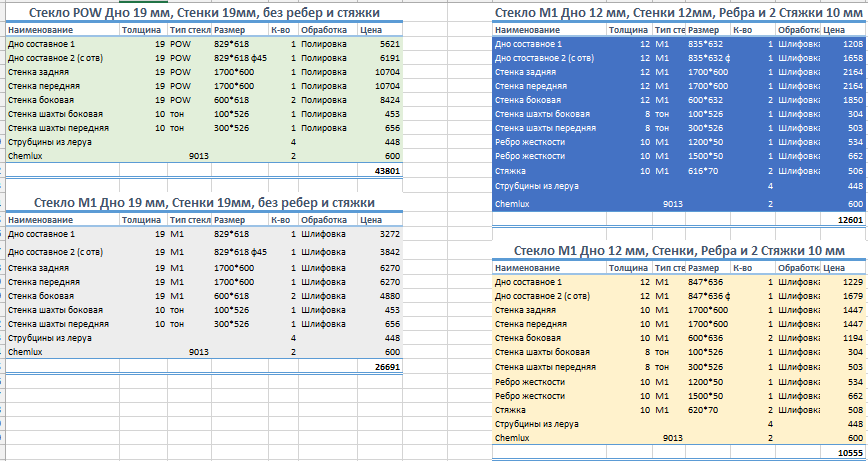The width and height of the screenshot is (868, 461).
Task: Select price 1194 in yellow table
Action: tap(853, 338)
